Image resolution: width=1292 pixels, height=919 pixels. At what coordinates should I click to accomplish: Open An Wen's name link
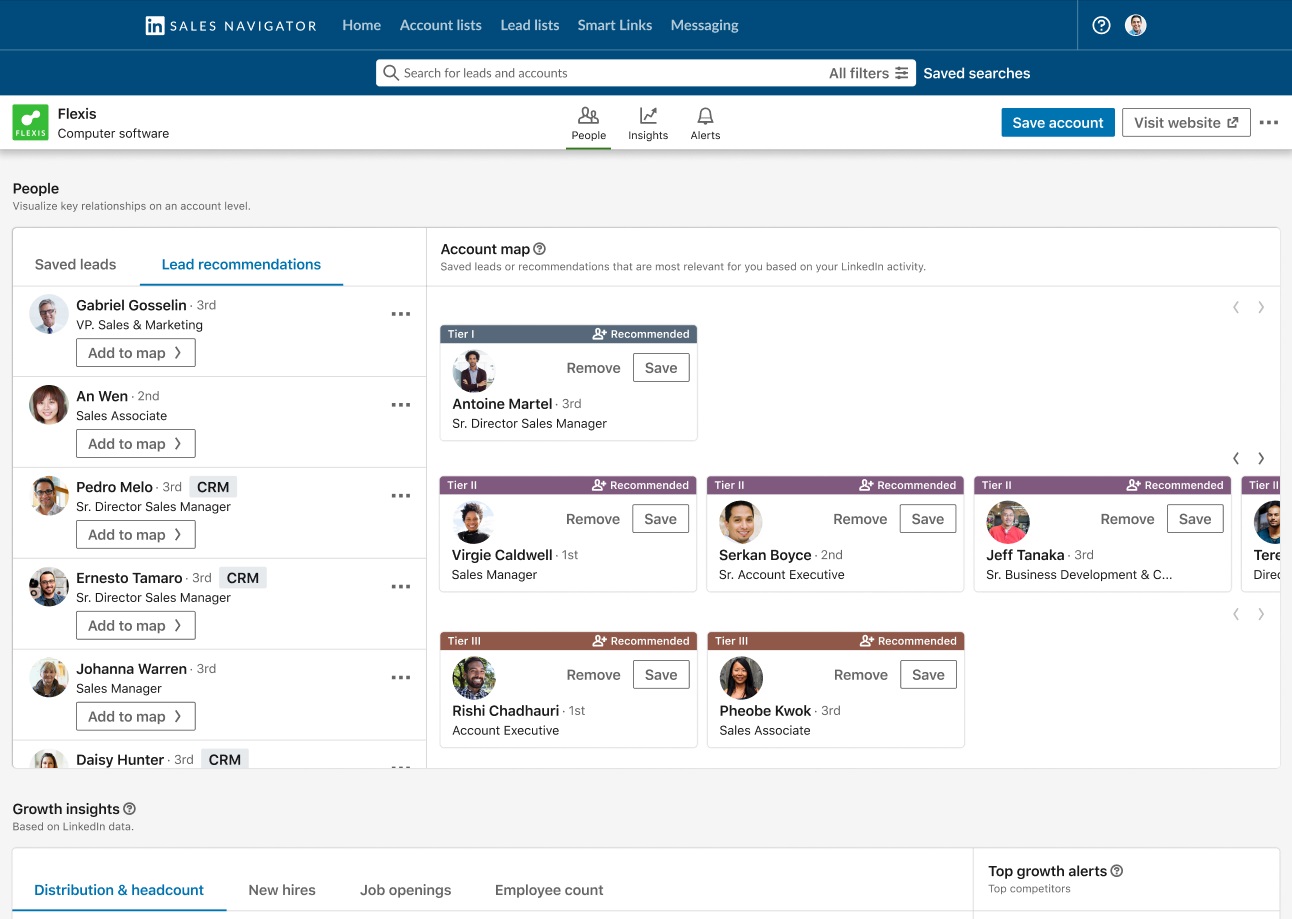(x=102, y=396)
